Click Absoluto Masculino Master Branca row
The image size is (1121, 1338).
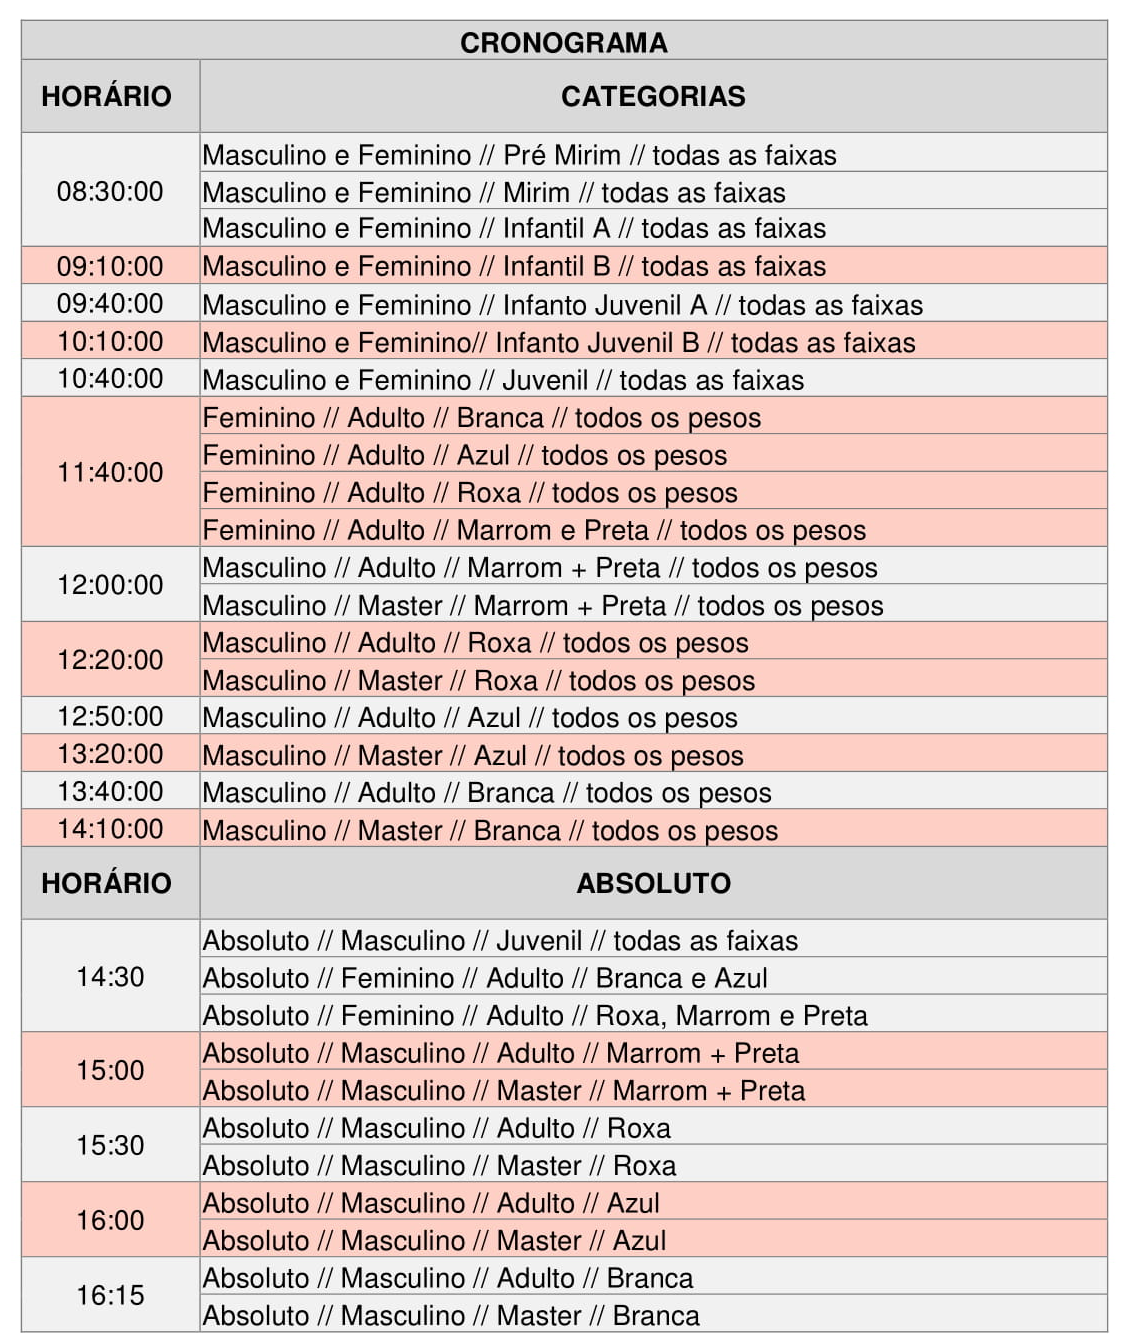point(451,1316)
